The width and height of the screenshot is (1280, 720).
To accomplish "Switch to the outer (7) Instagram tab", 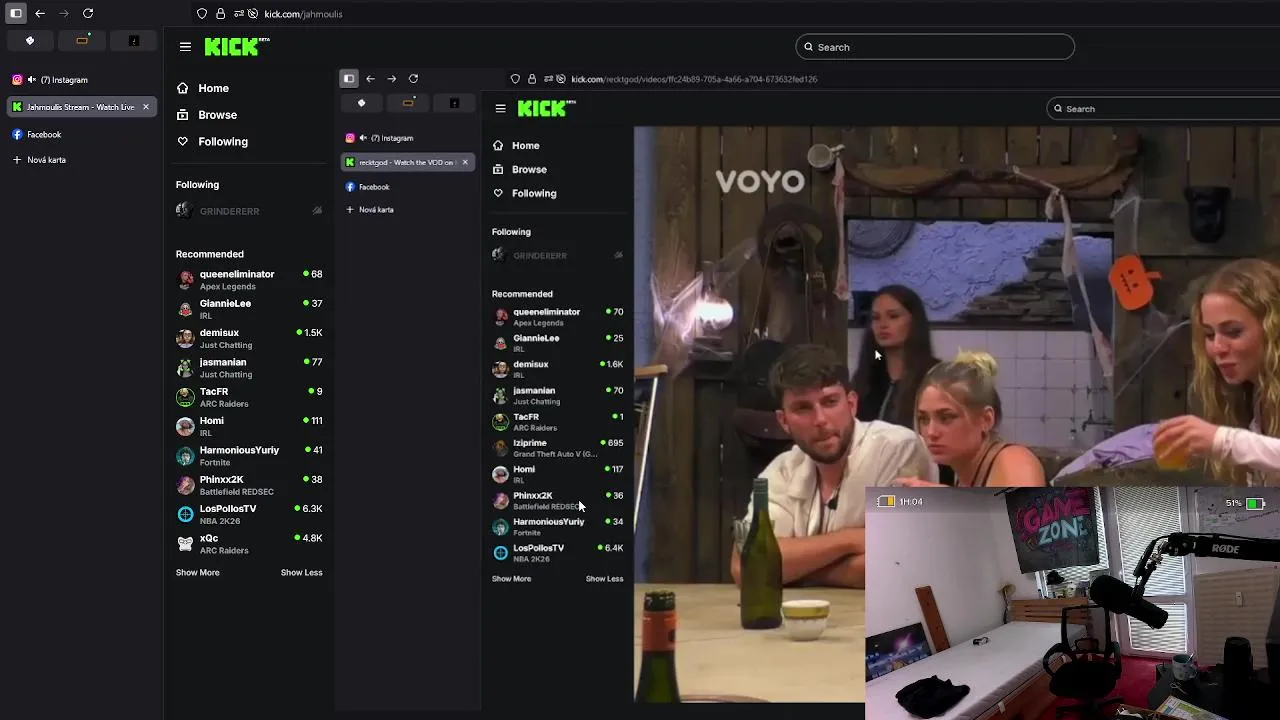I will 80,80.
